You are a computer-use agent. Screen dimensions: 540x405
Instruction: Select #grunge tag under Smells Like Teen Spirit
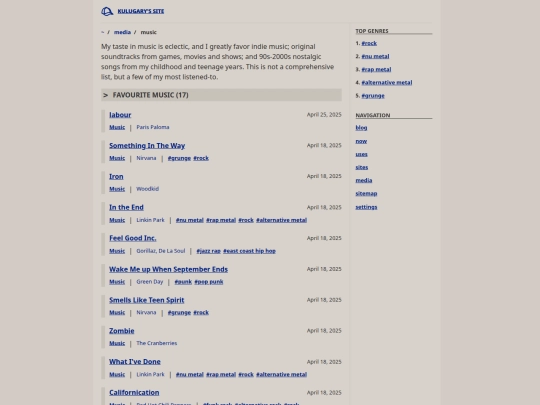[179, 312]
